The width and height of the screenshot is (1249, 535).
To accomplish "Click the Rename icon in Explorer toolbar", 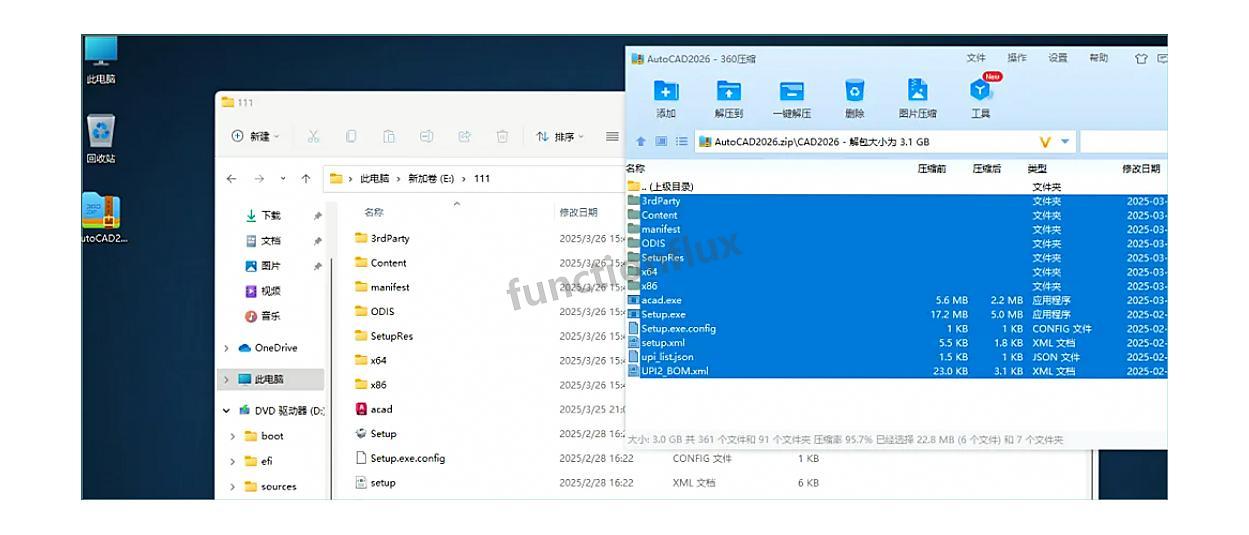I will [x=427, y=136].
